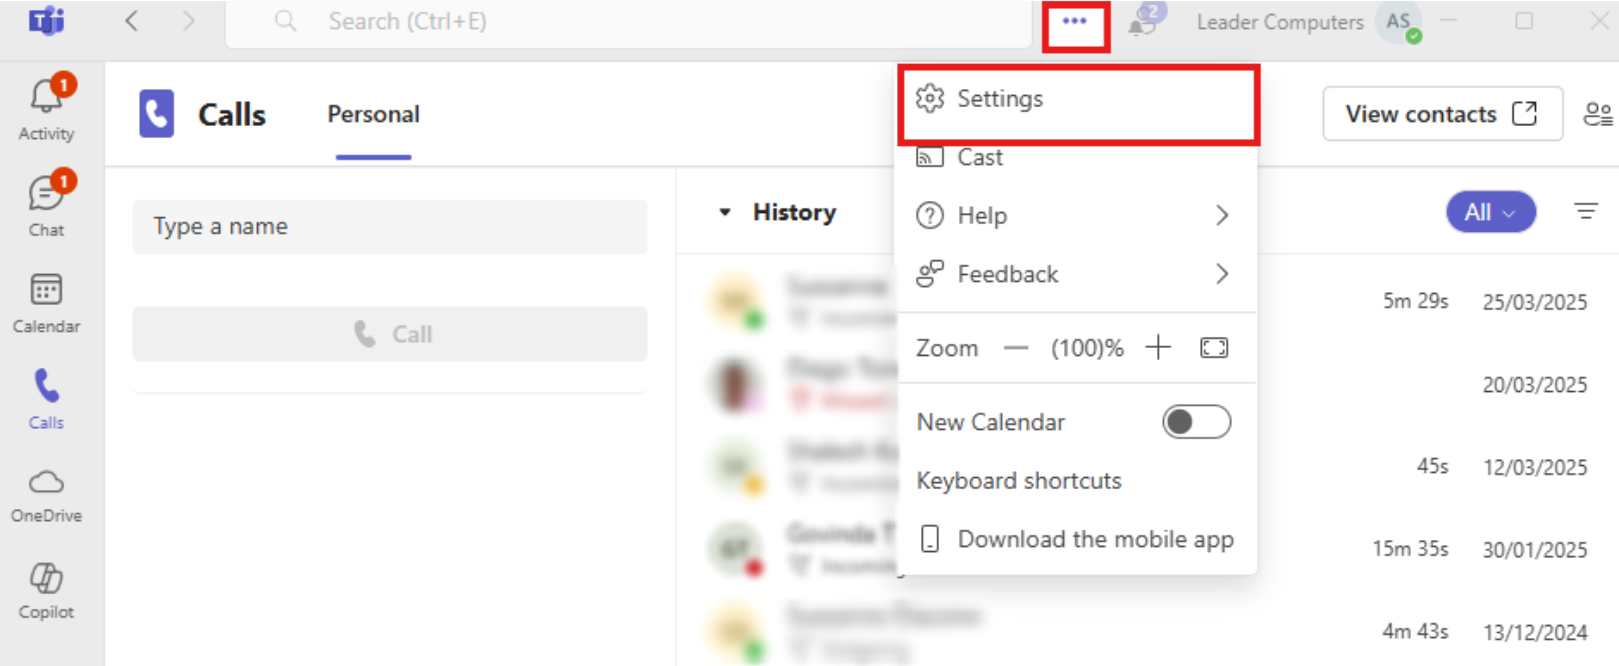Click the 4m 43s call duration
This screenshot has width=1619, height=666.
1416,631
